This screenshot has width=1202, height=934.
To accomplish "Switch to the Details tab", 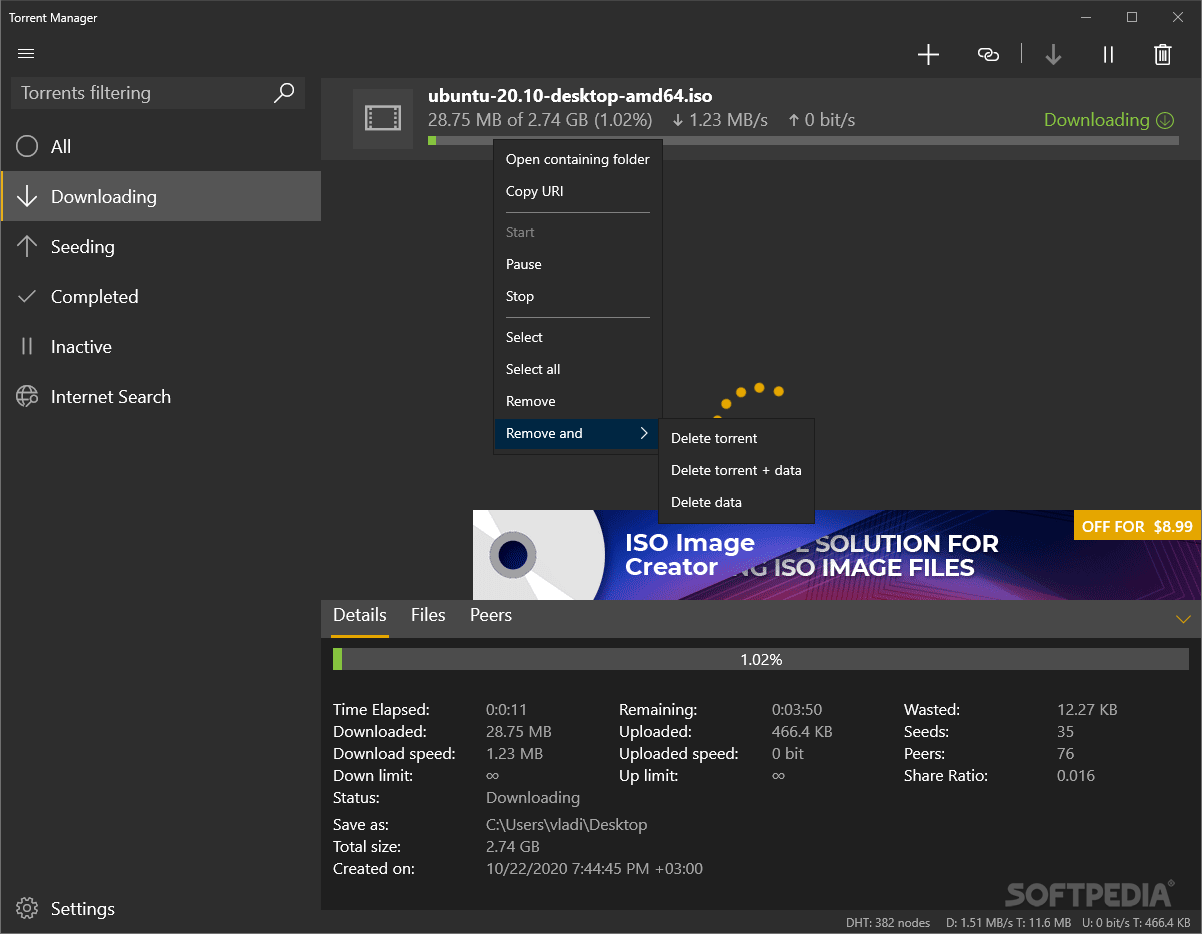I will [360, 615].
